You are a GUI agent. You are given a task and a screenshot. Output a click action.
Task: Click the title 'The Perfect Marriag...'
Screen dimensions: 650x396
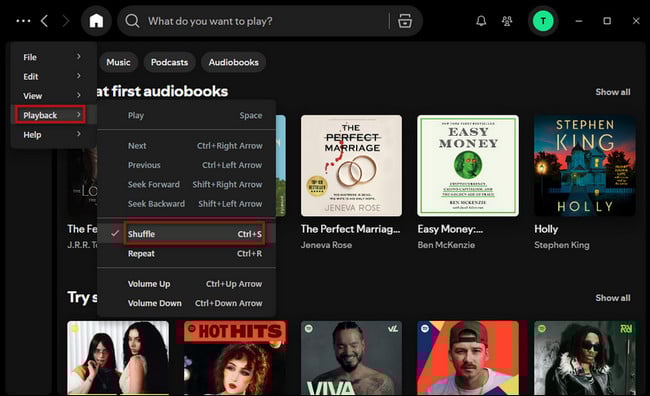tap(350, 229)
